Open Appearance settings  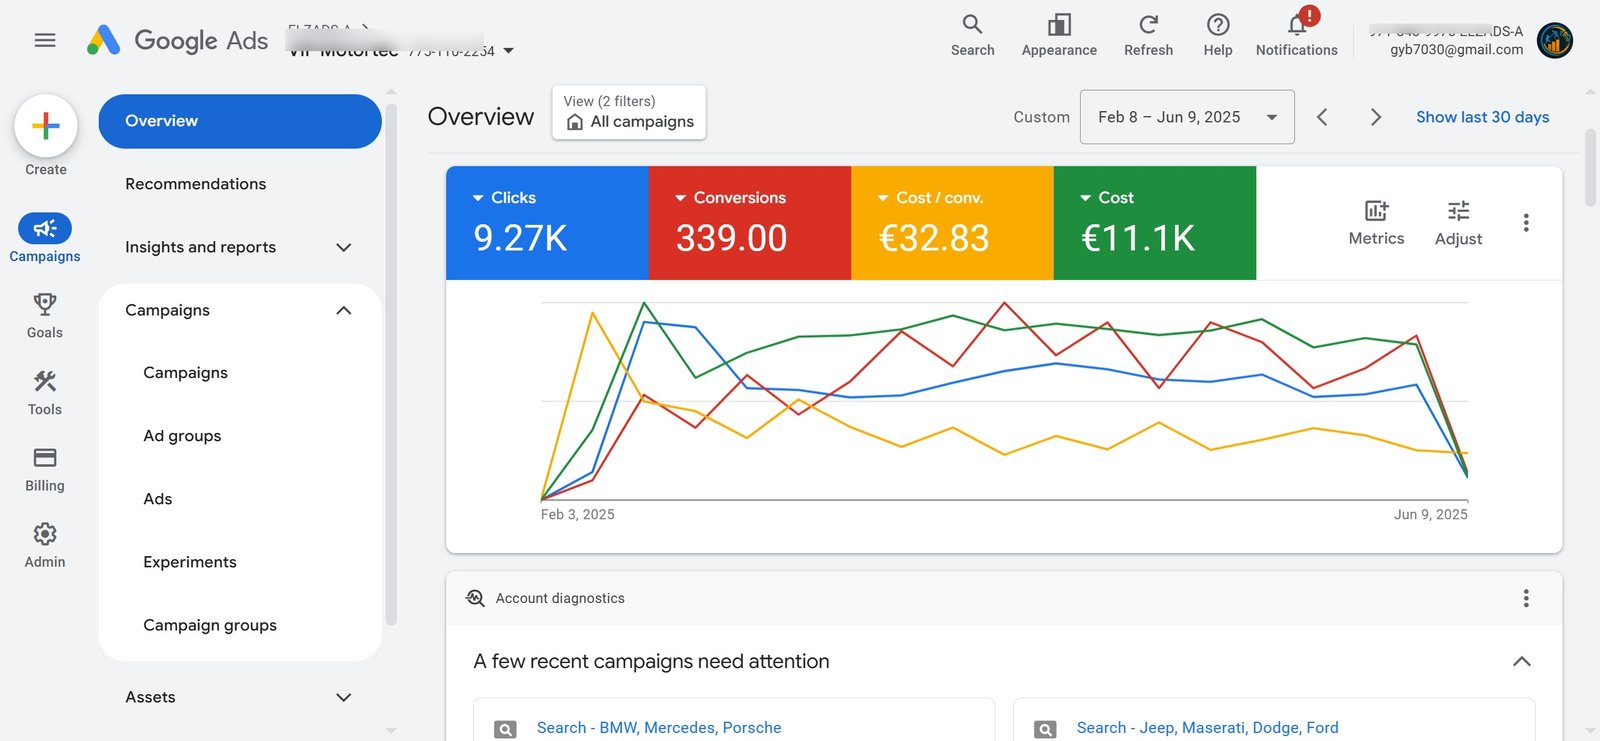tap(1059, 36)
